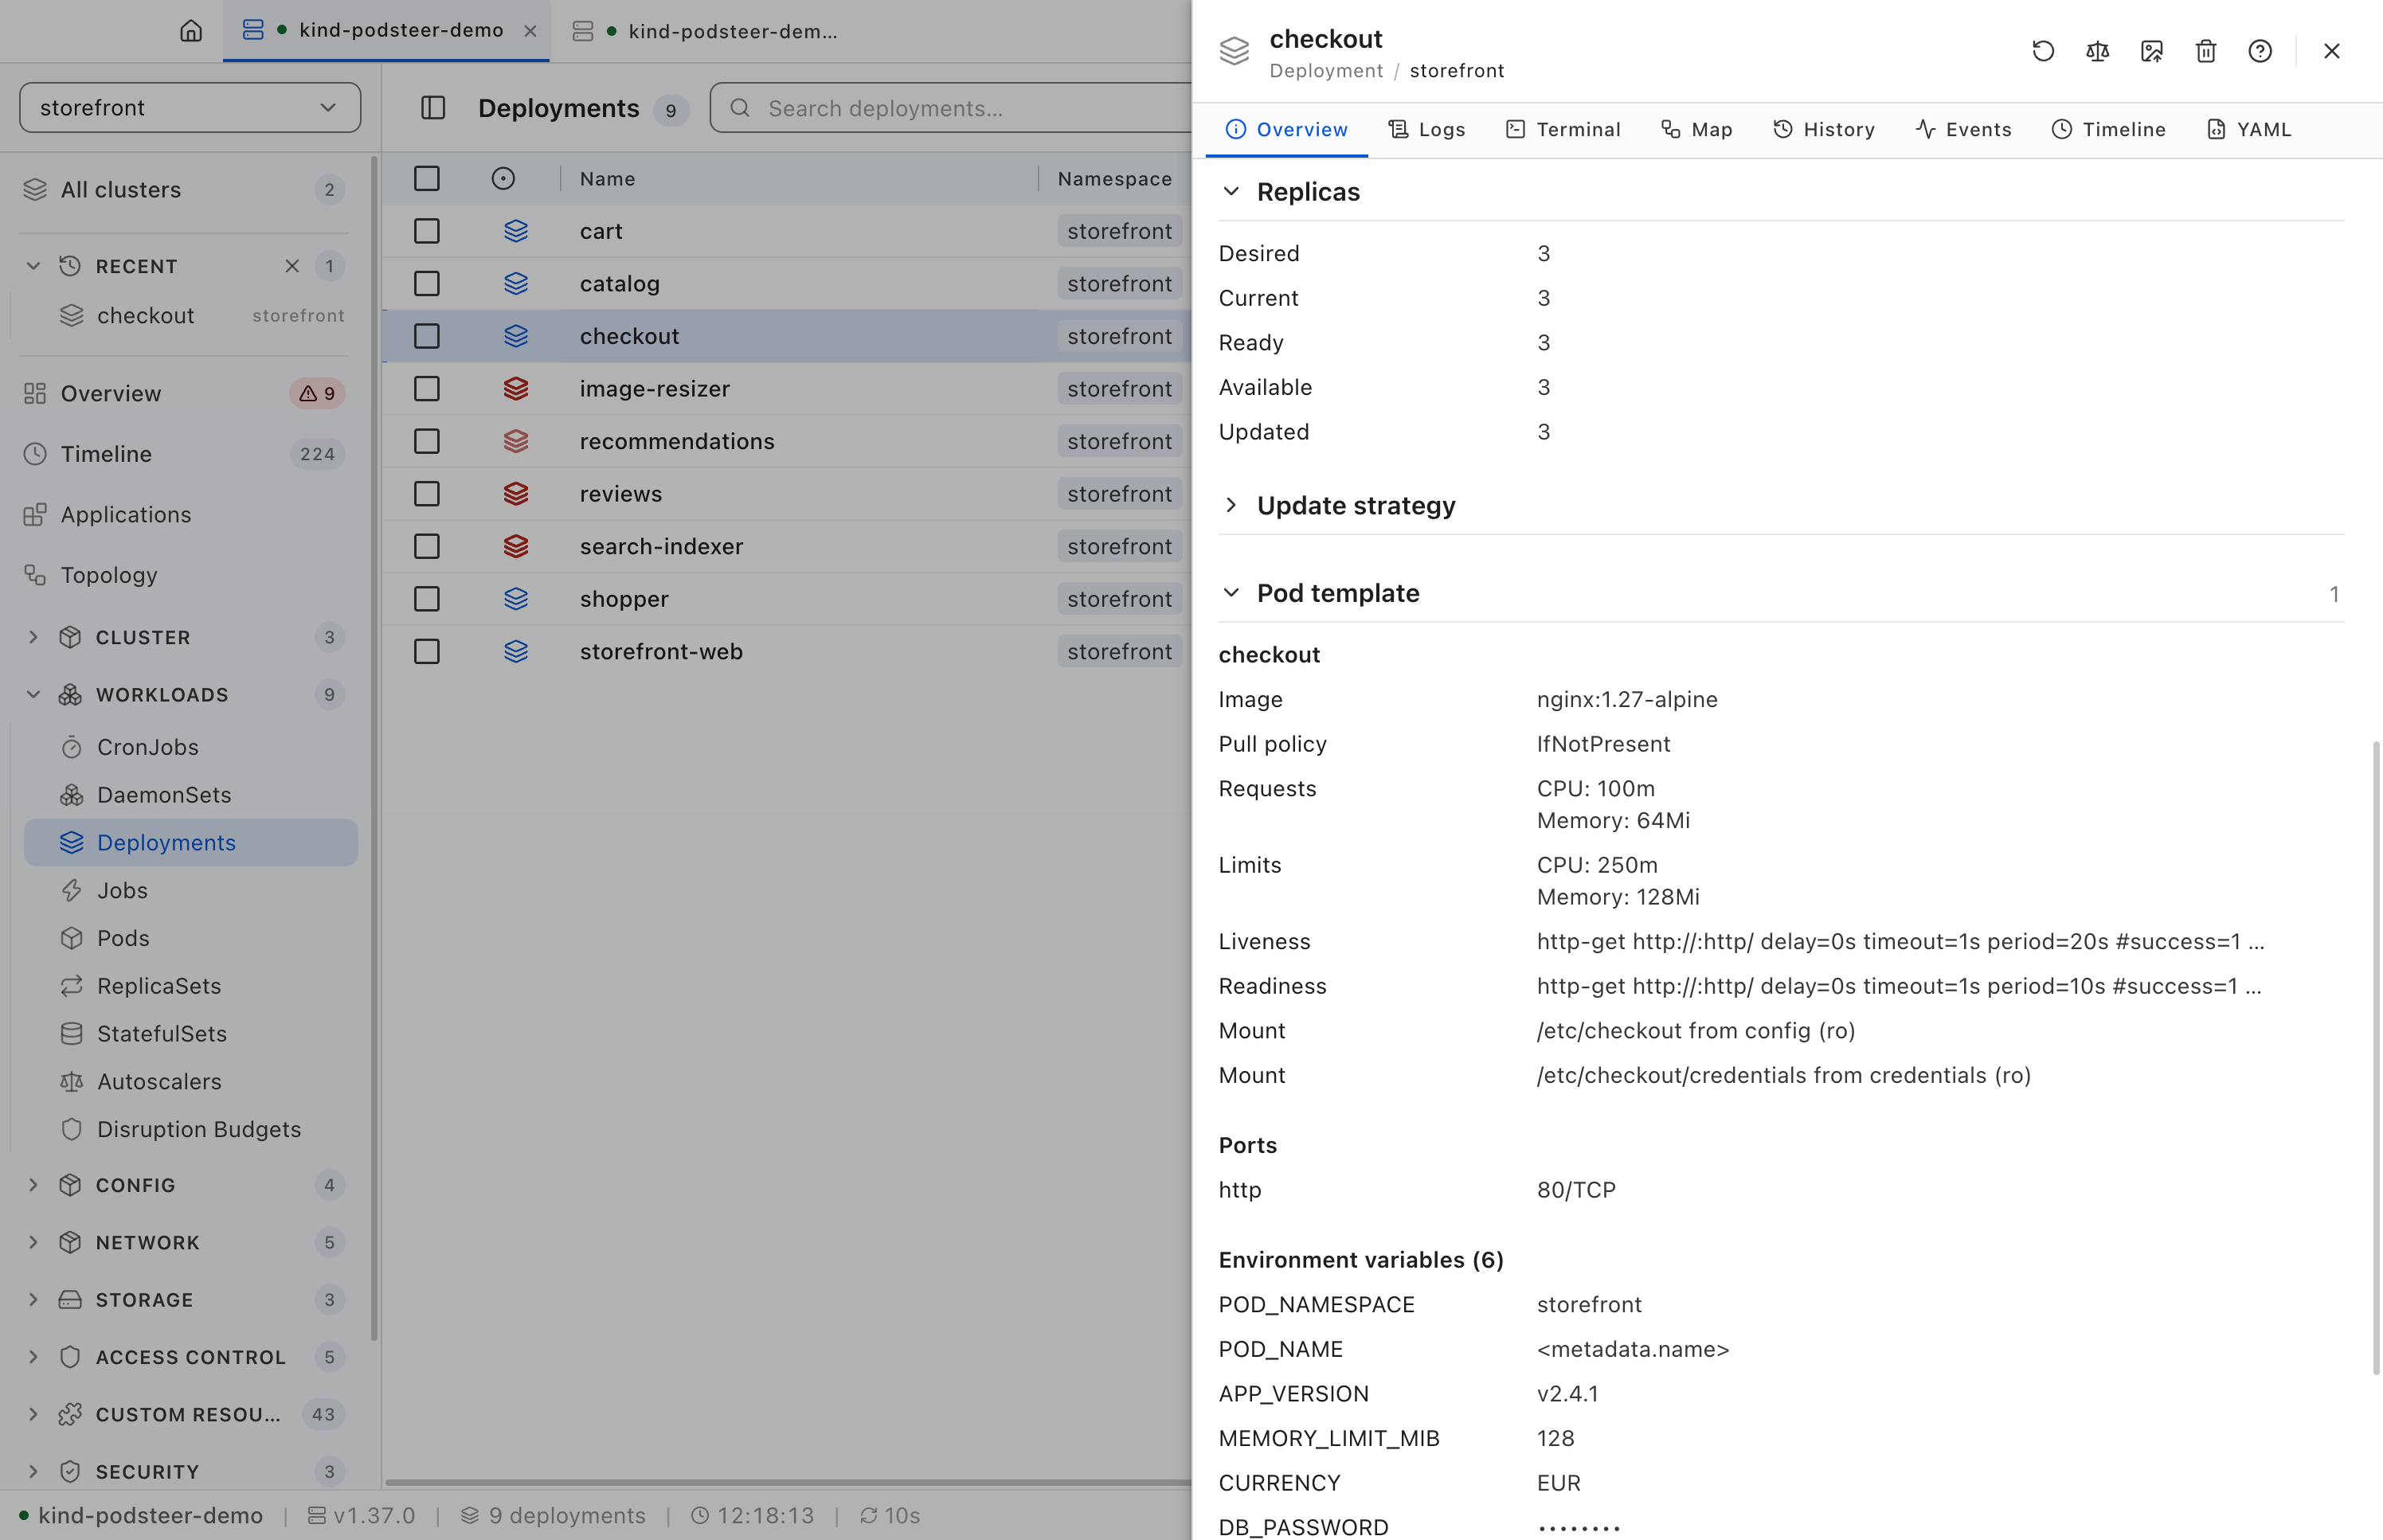Expand the Update strategy section
This screenshot has height=1540, width=2383.
(1231, 505)
